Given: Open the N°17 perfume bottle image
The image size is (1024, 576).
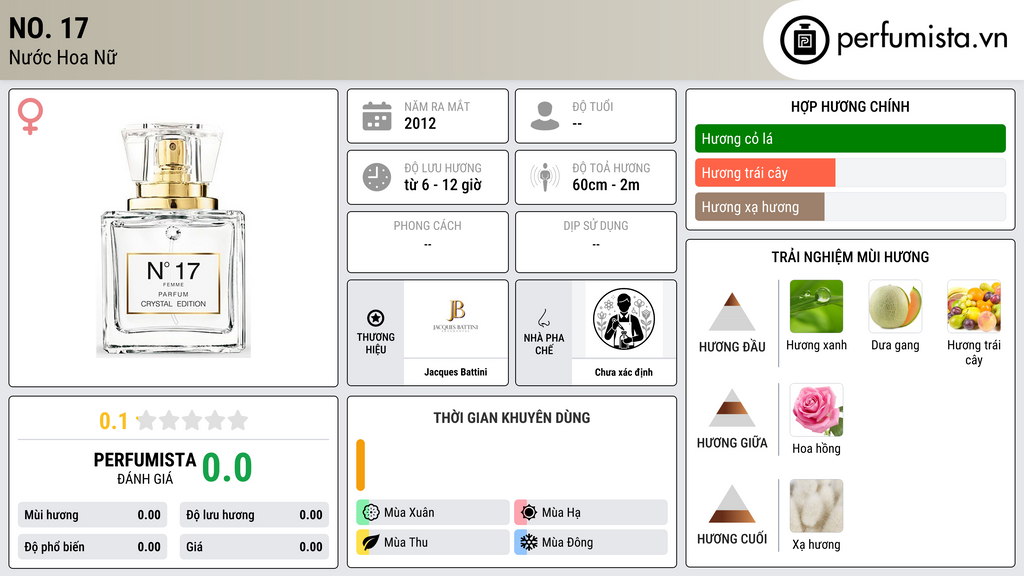Looking at the screenshot, I should pyautogui.click(x=173, y=239).
